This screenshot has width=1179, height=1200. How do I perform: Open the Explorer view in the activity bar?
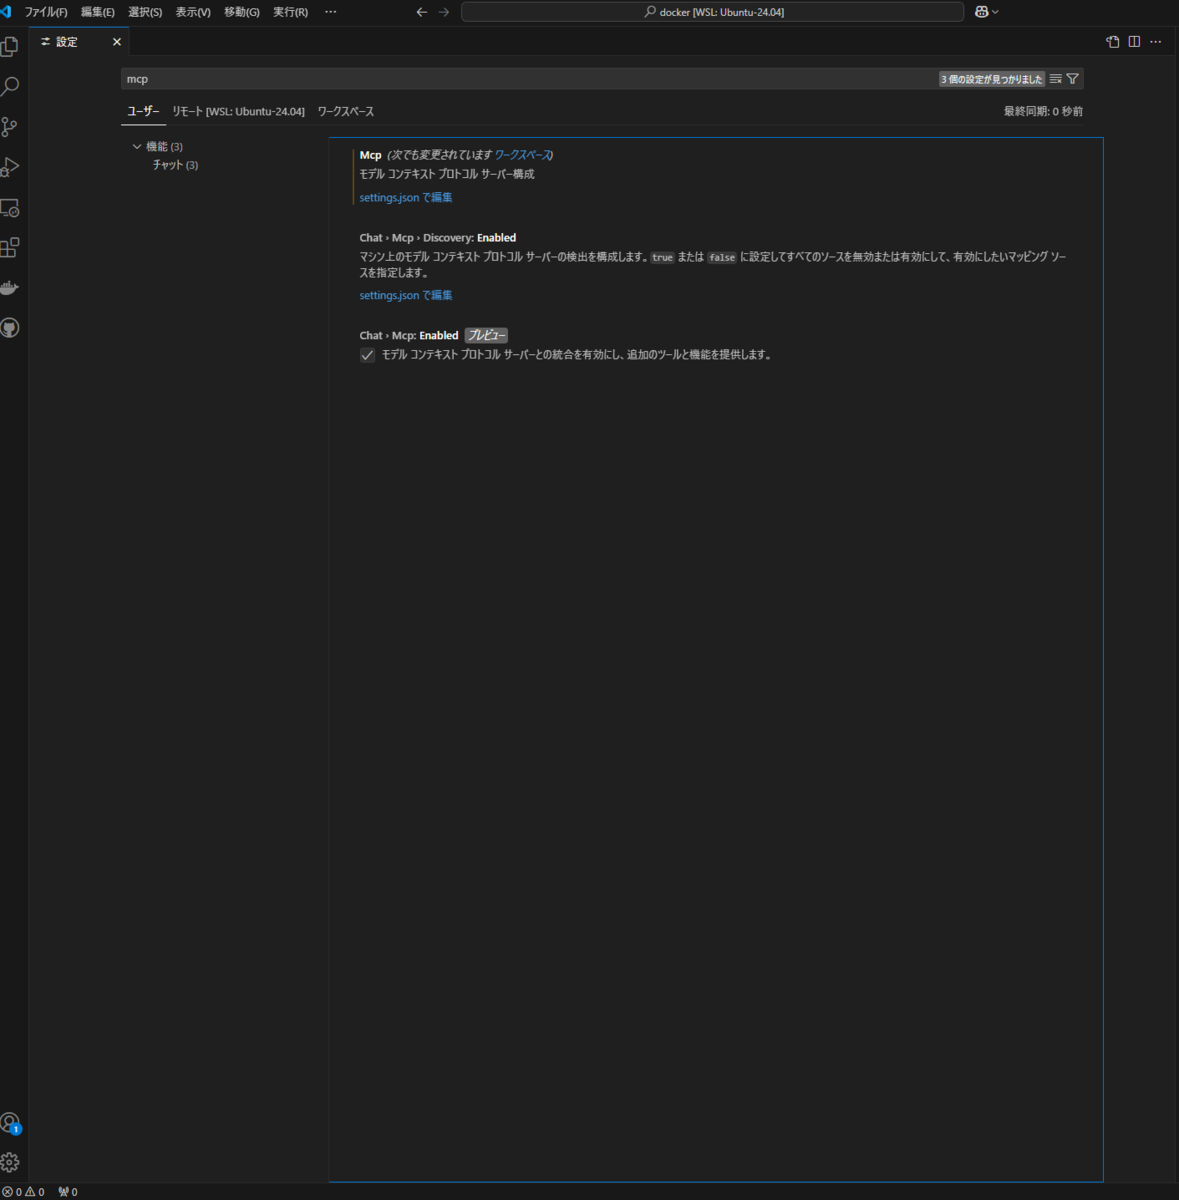(11, 46)
